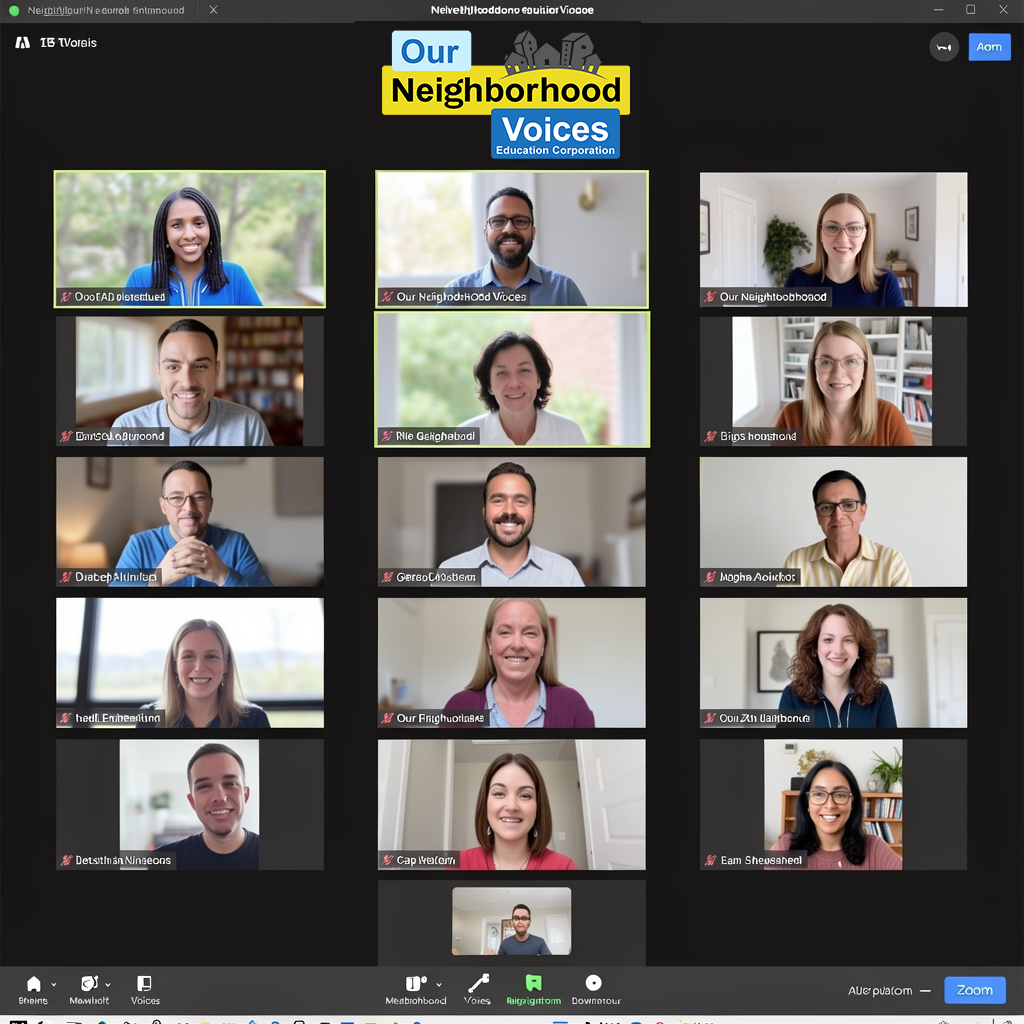Select the Cap Waterm video tile

pos(512,804)
